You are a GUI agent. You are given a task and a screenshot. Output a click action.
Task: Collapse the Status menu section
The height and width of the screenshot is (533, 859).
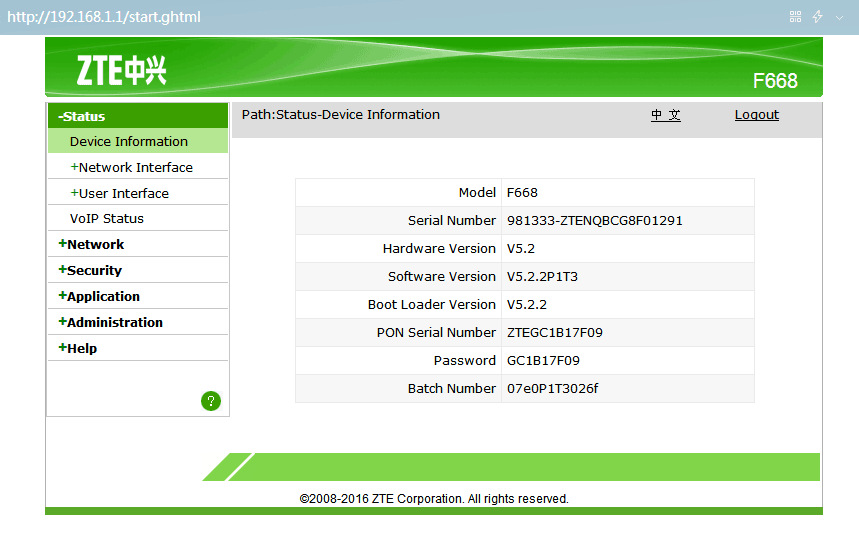pos(138,116)
